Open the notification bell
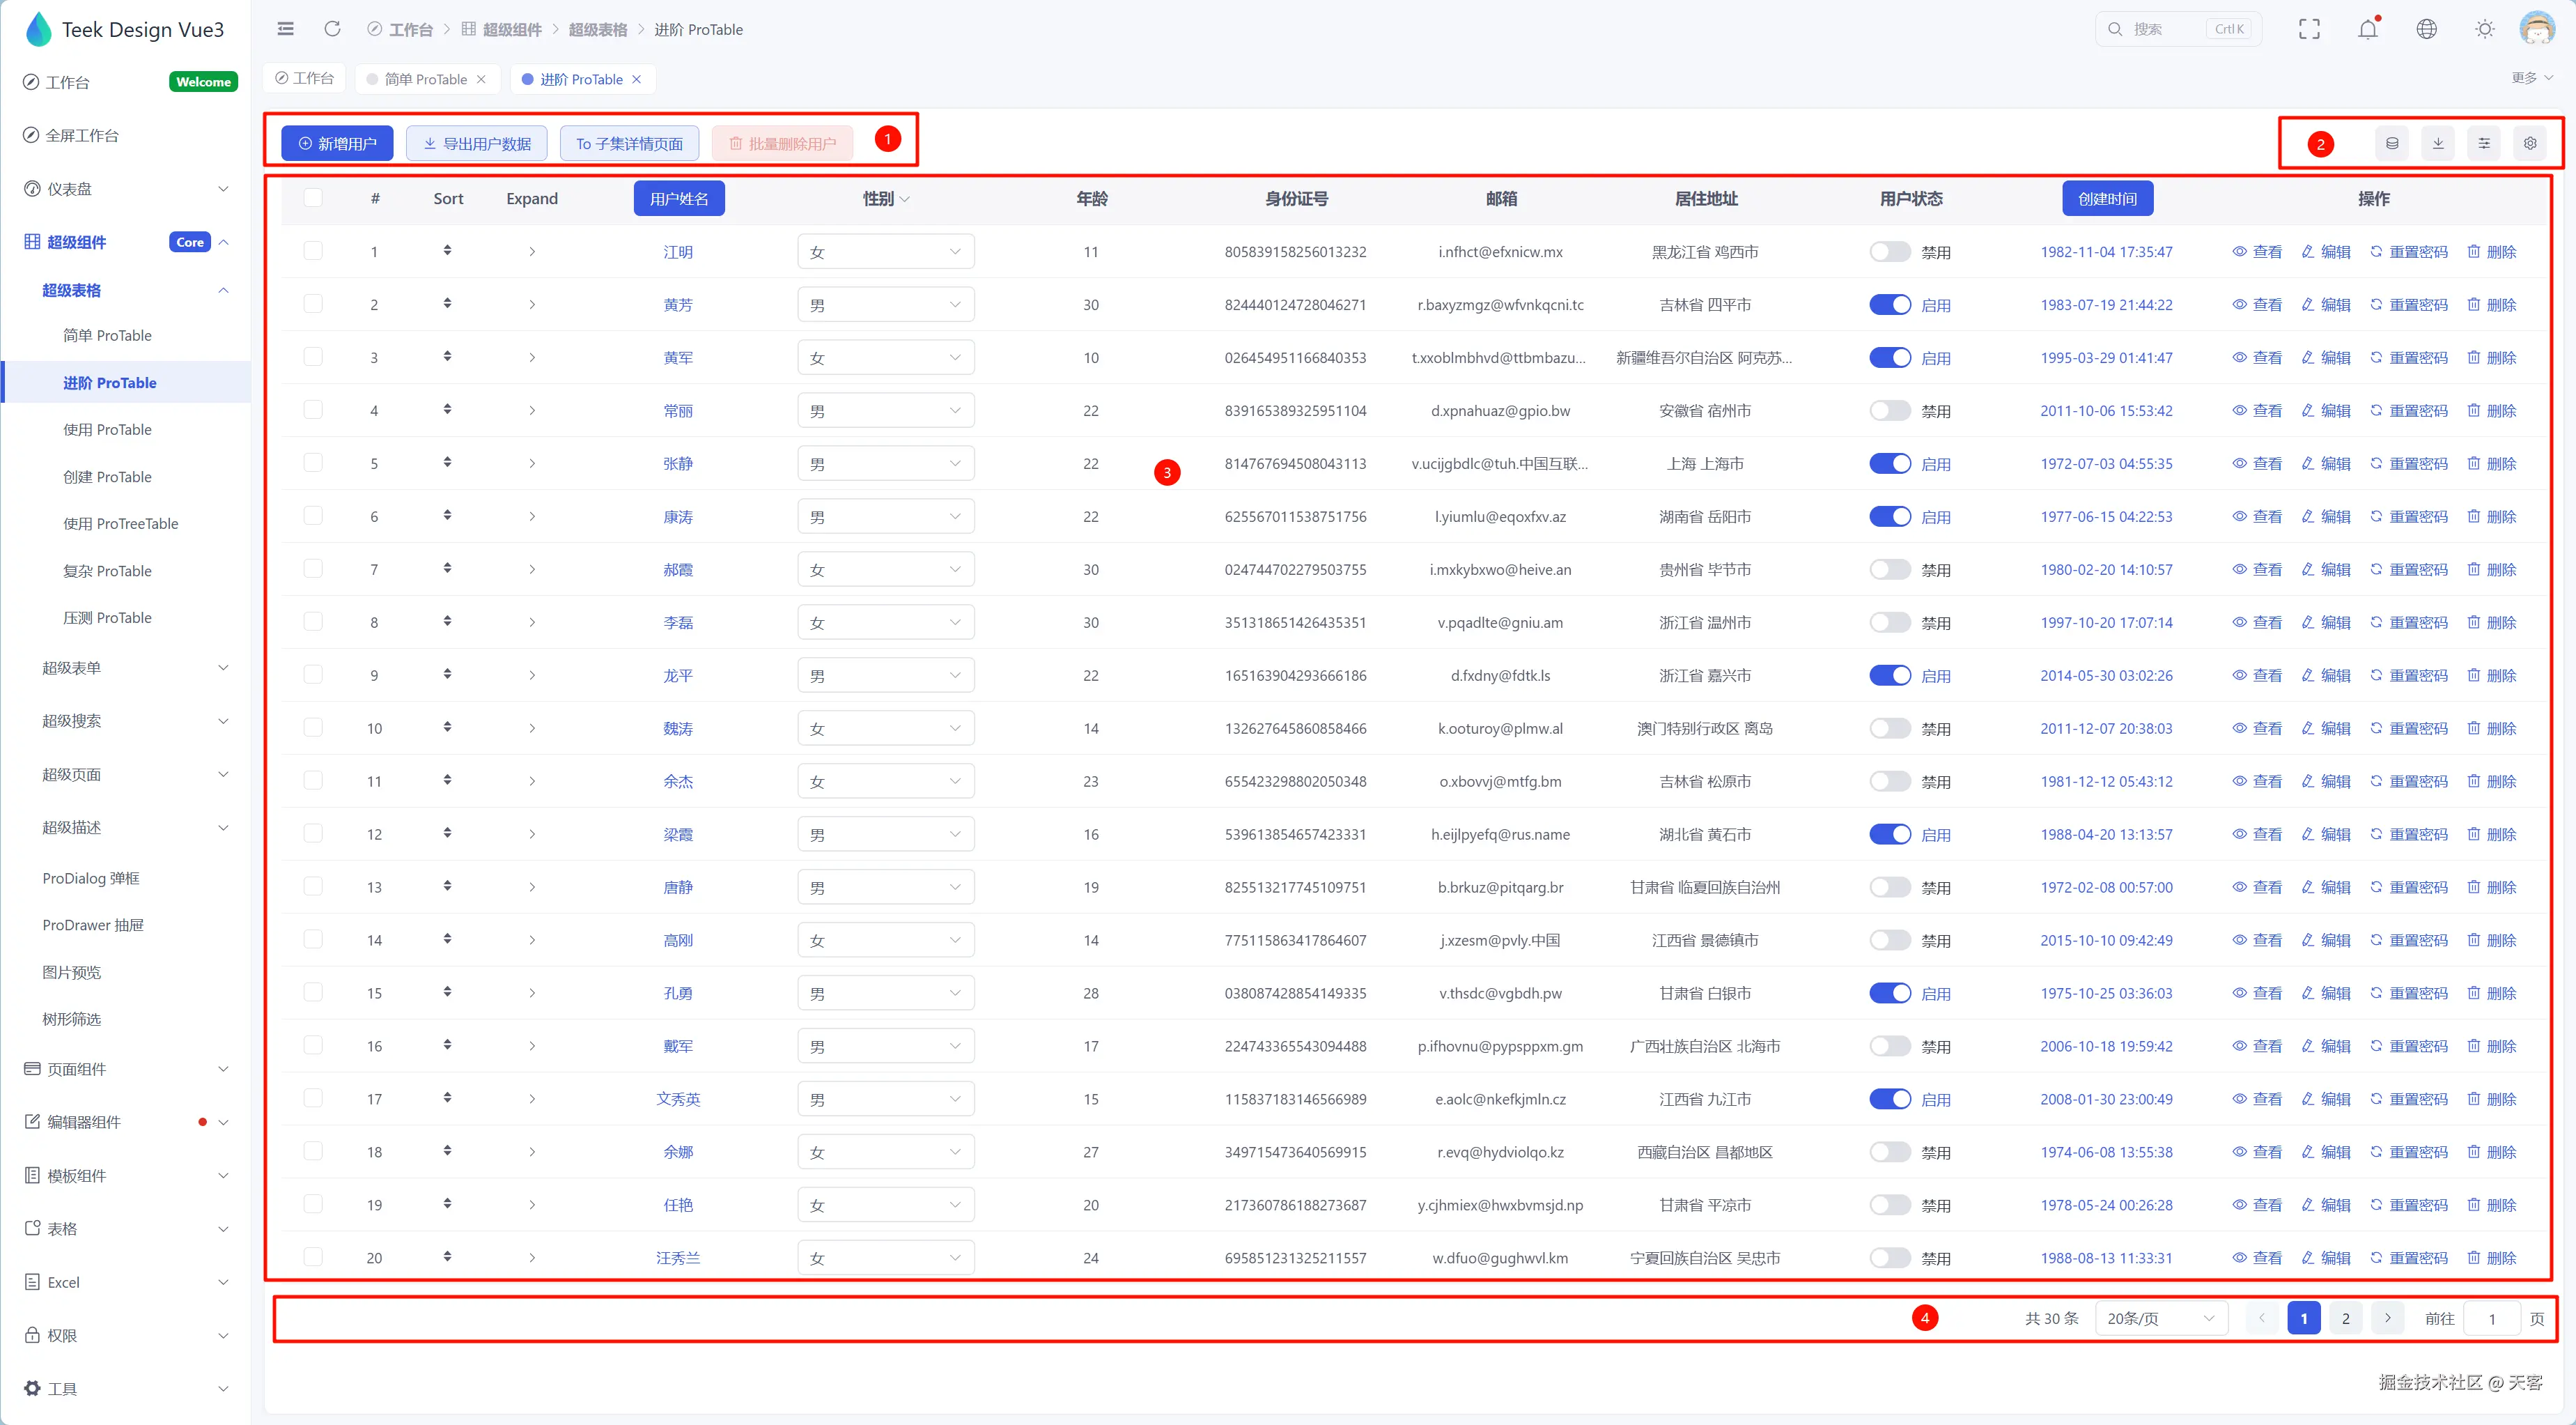2576x1425 pixels. [x=2367, y=29]
